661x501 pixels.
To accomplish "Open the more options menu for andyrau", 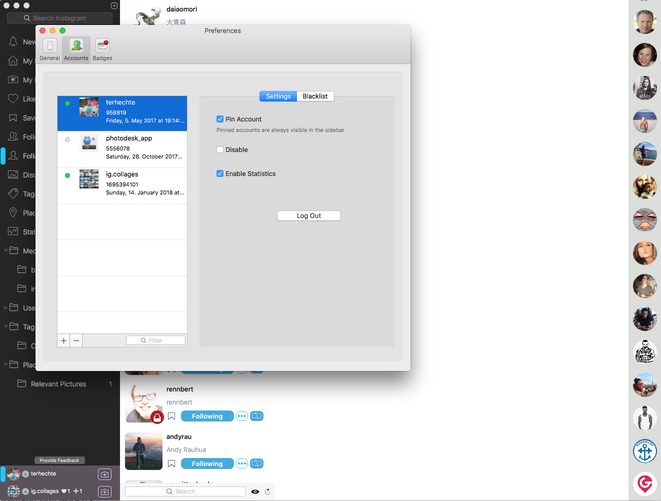I will 242,463.
